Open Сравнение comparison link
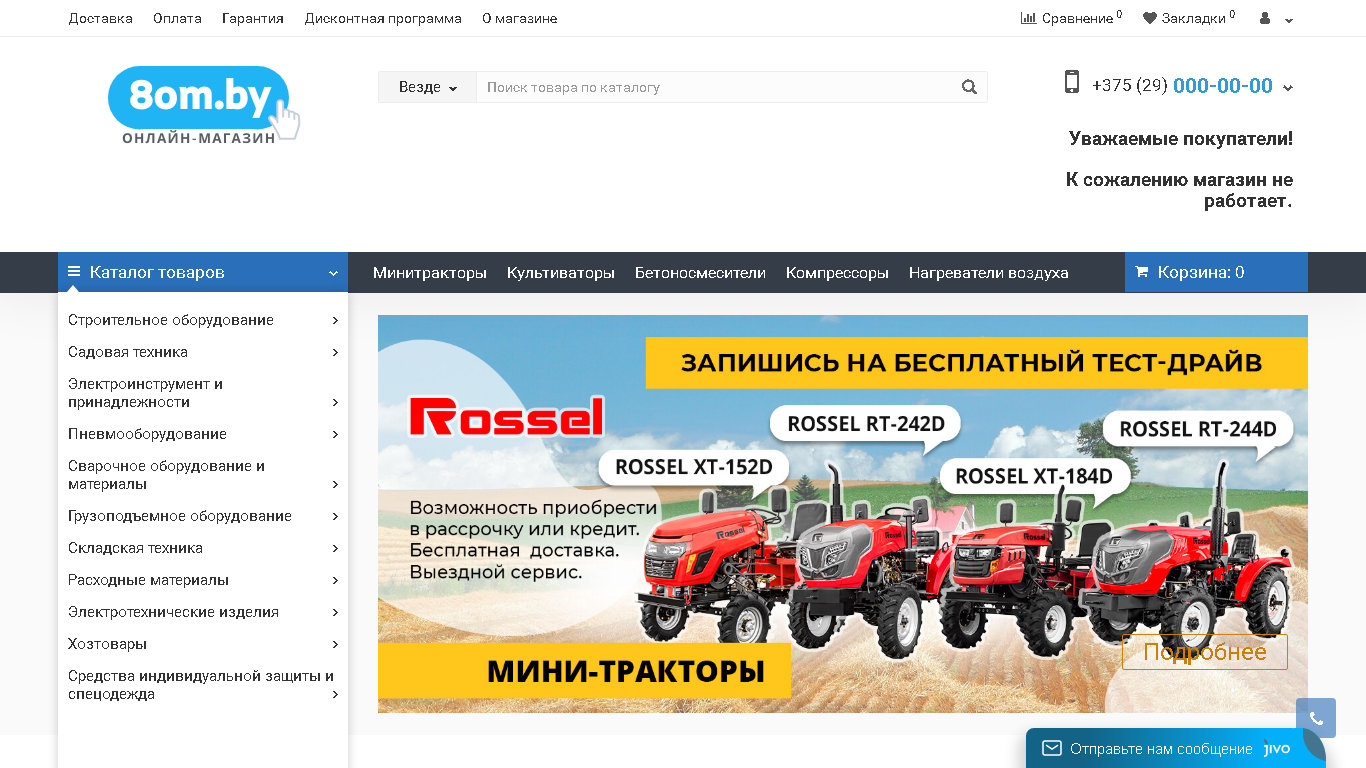Image resolution: width=1366 pixels, height=768 pixels. pyautogui.click(x=1071, y=18)
